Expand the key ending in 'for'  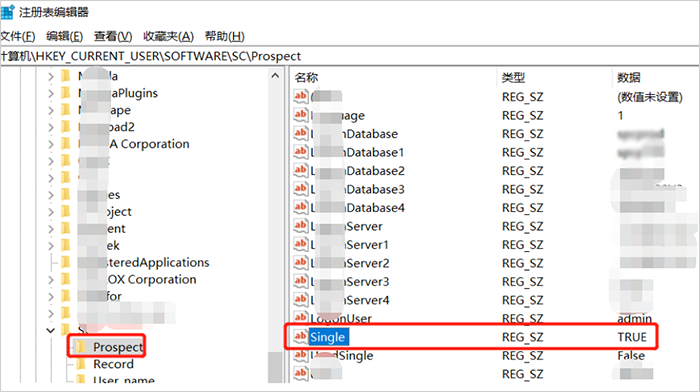tap(50, 296)
